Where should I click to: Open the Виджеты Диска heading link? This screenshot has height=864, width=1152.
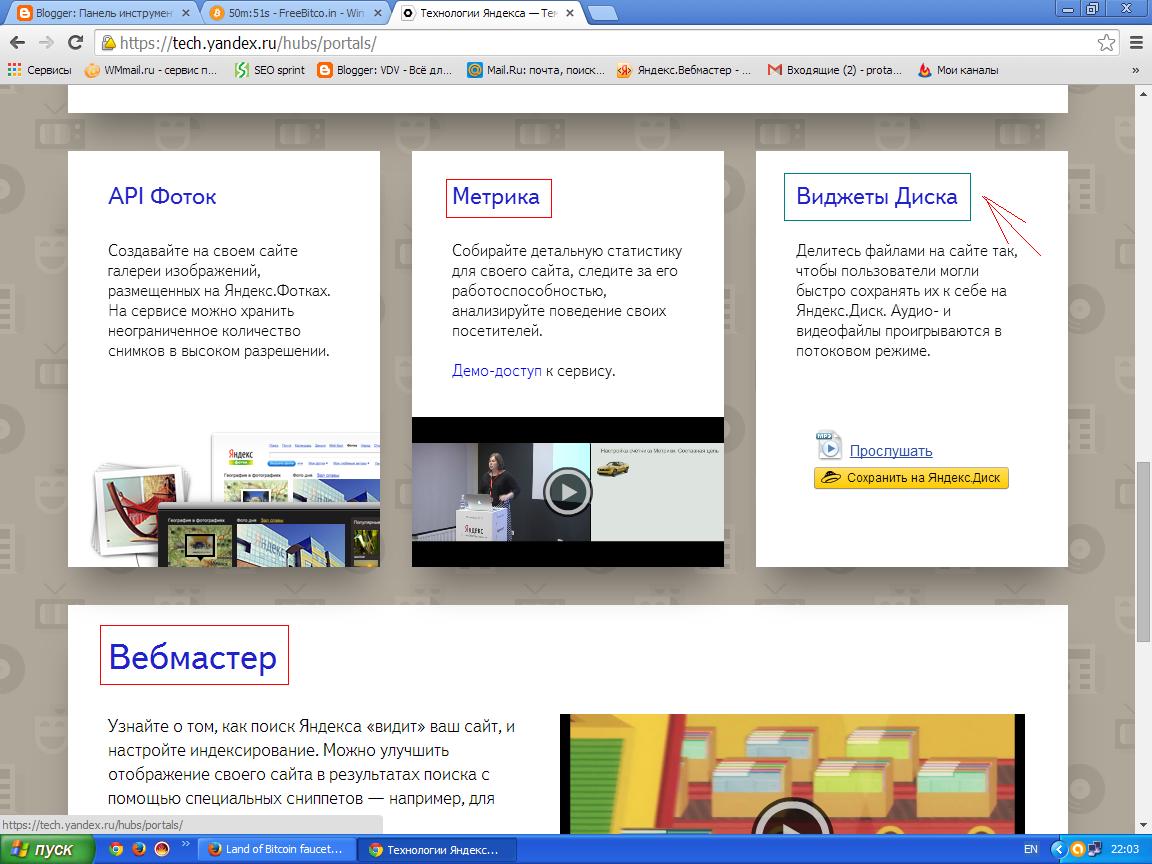(x=877, y=196)
